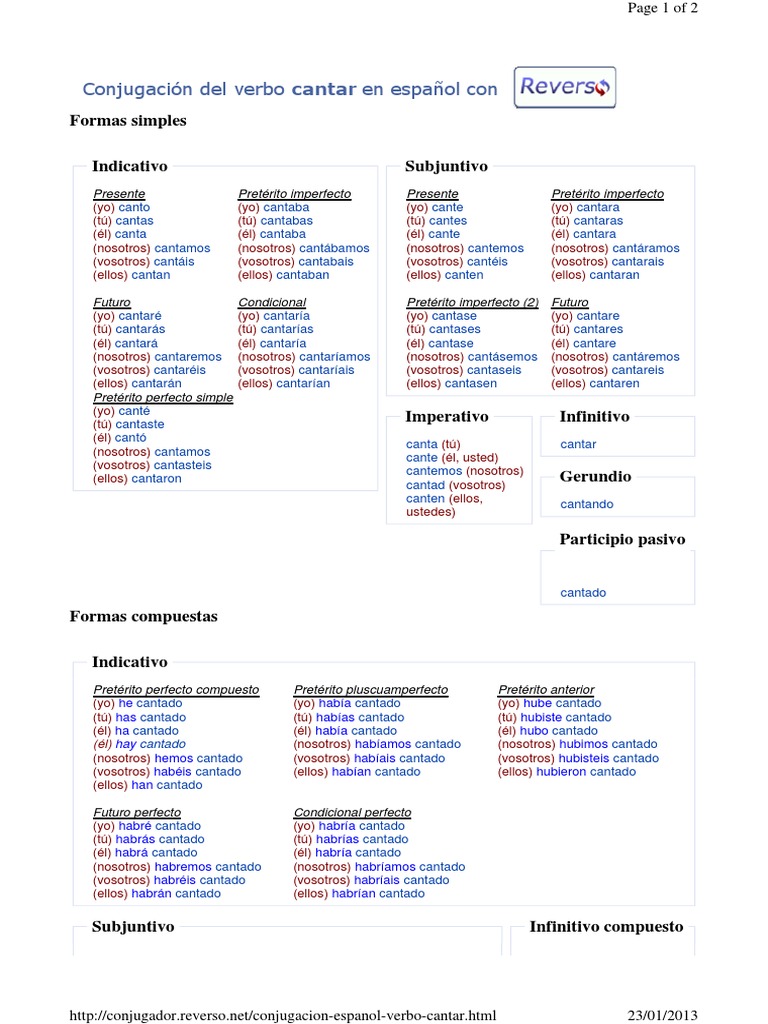Click the Infinitivo compuesto section title
Viewport: 768px width, 1024px height.
point(606,926)
